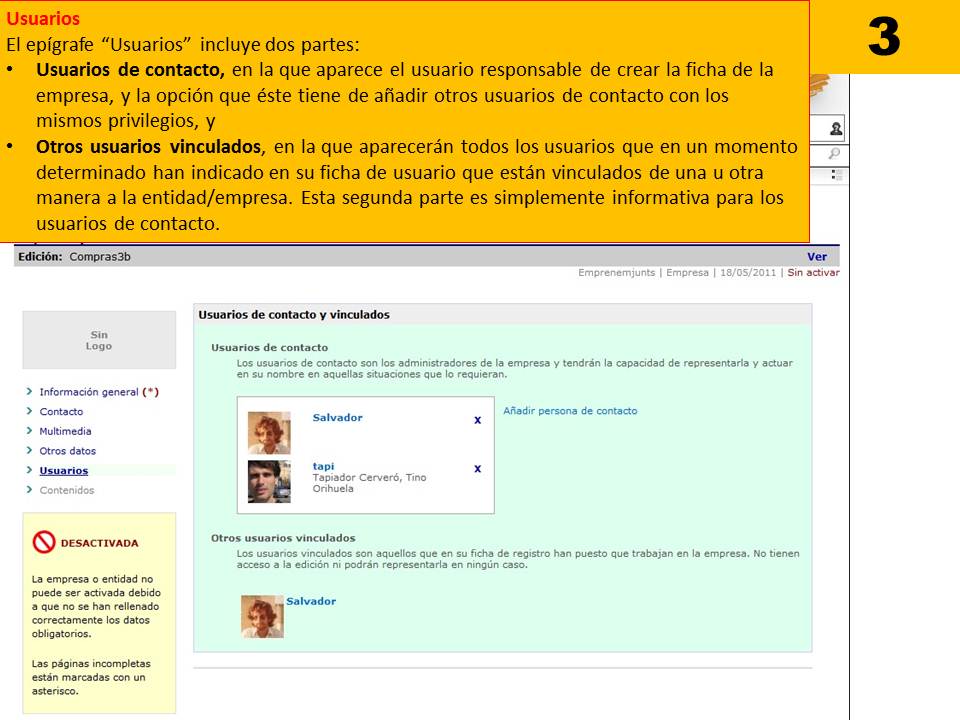The height and width of the screenshot is (720, 960).
Task: Remove tapi using the X icon
Action: coord(477,467)
